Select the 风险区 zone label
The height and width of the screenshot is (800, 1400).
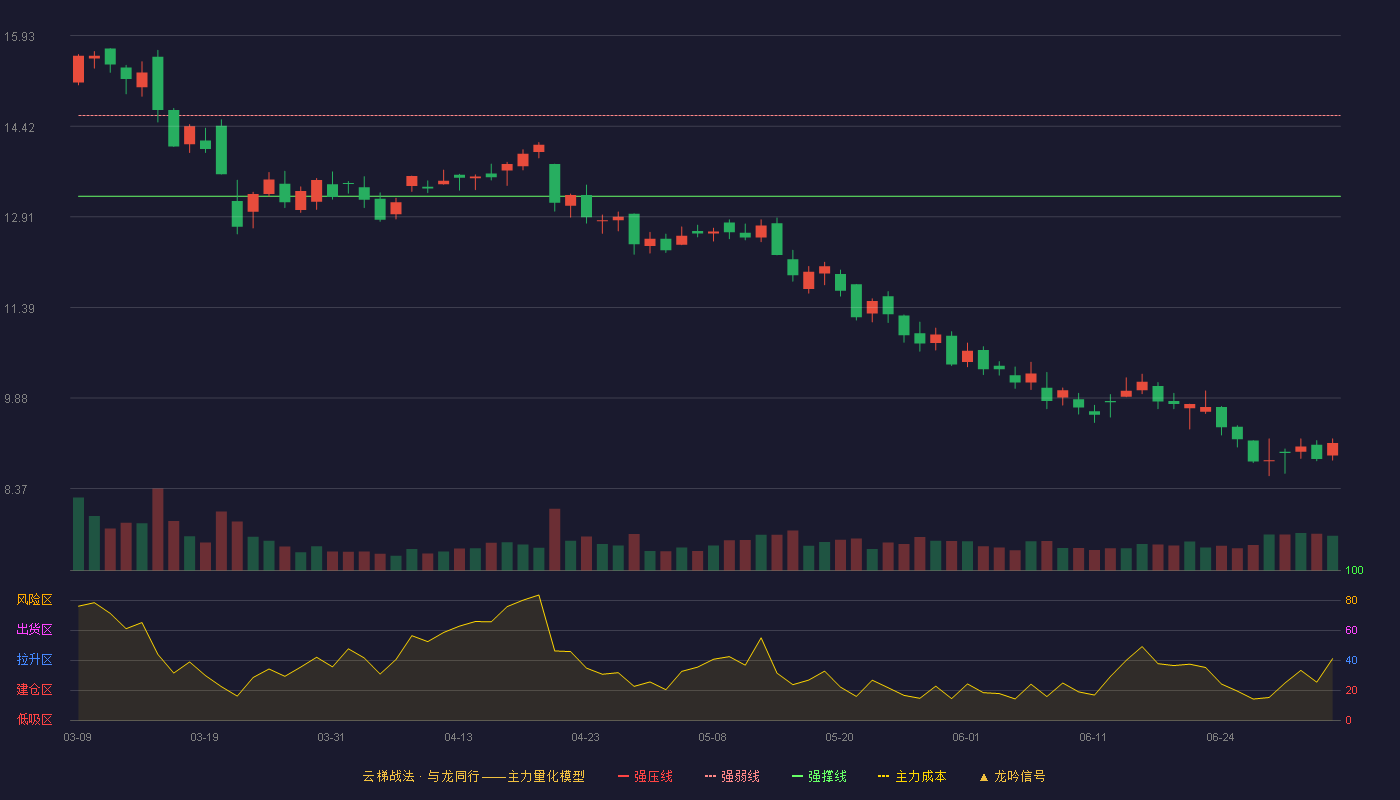click(34, 600)
